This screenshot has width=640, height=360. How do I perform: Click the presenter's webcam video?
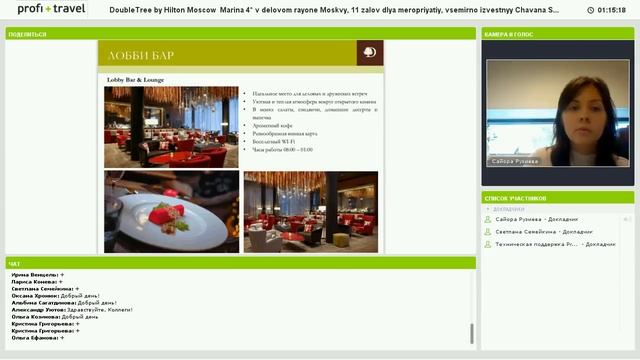(x=558, y=113)
